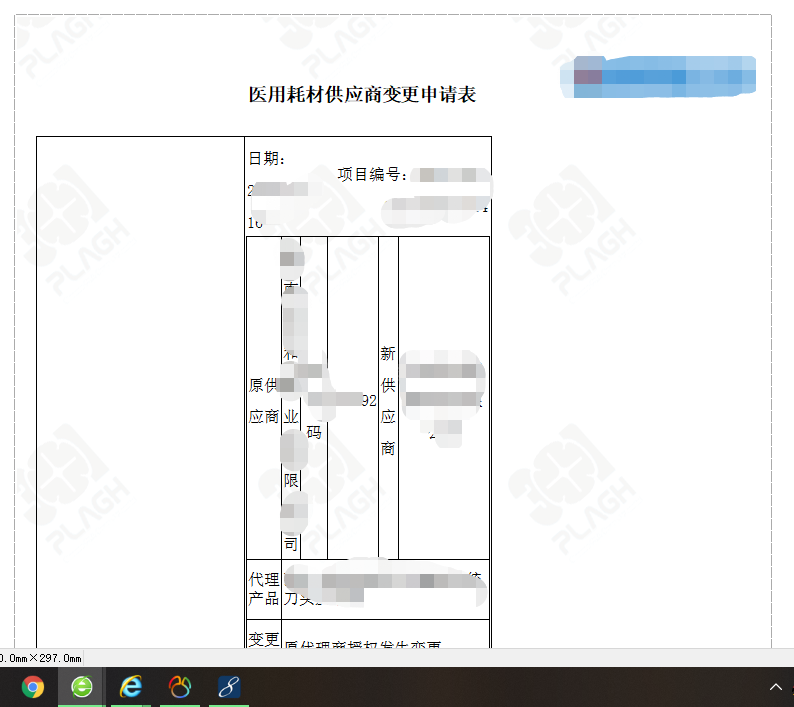This screenshot has height=707, width=794.
Task: Click the 代理产品 row label
Action: [263, 588]
